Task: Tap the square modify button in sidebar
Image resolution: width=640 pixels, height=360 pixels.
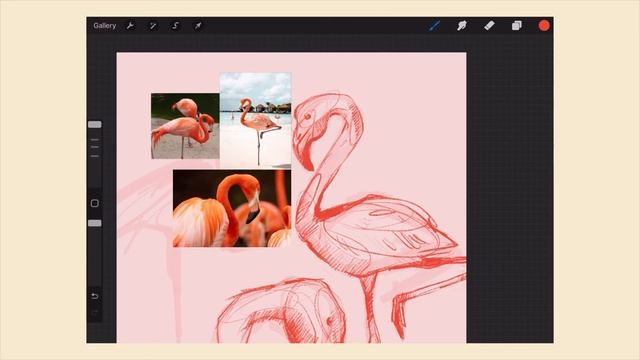Action: [95, 203]
